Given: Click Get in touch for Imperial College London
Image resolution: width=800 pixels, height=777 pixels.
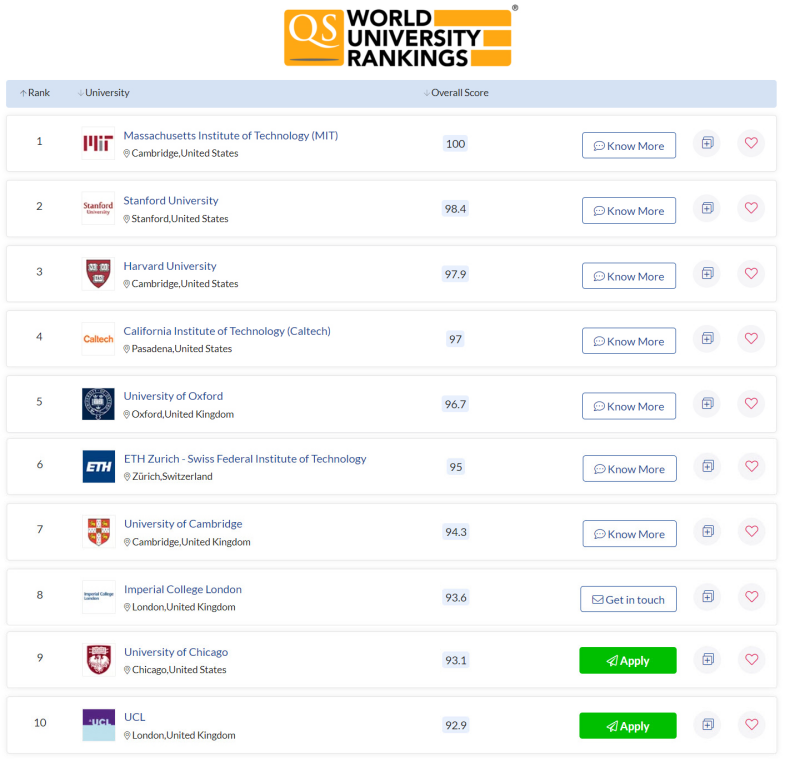Looking at the screenshot, I should point(628,598).
